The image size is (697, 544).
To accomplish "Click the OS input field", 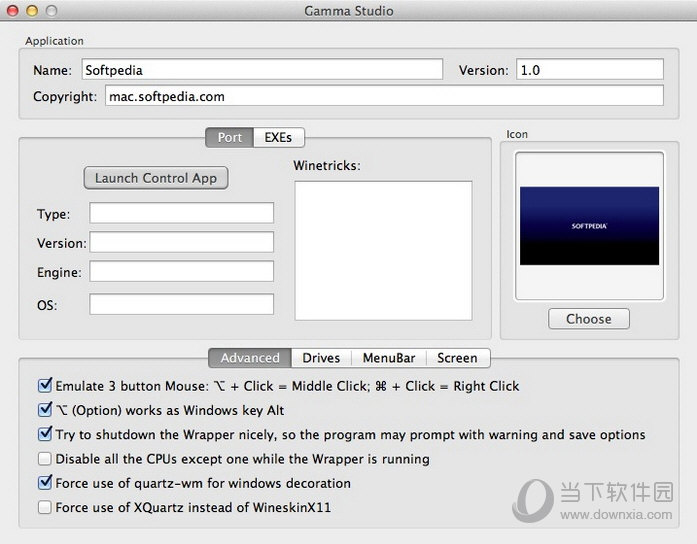I will click(181, 304).
